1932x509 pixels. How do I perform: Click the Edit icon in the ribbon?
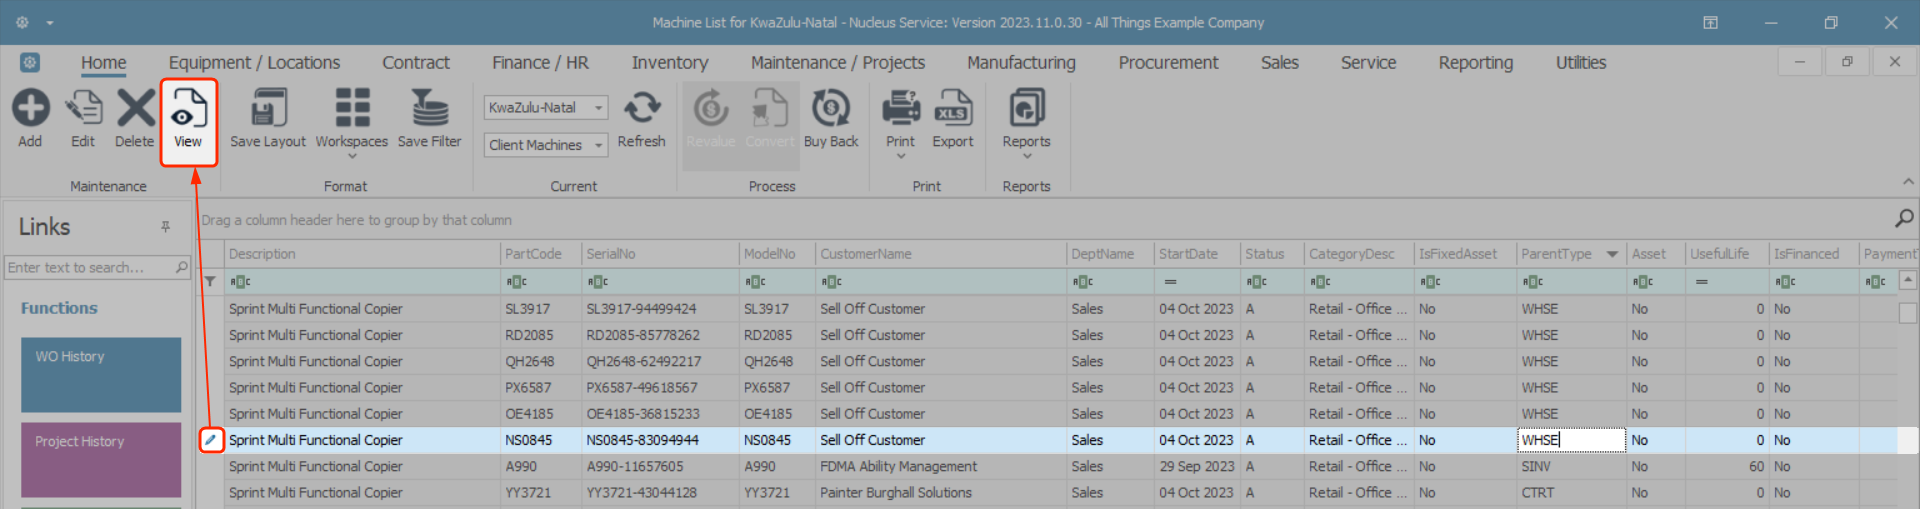(x=83, y=108)
